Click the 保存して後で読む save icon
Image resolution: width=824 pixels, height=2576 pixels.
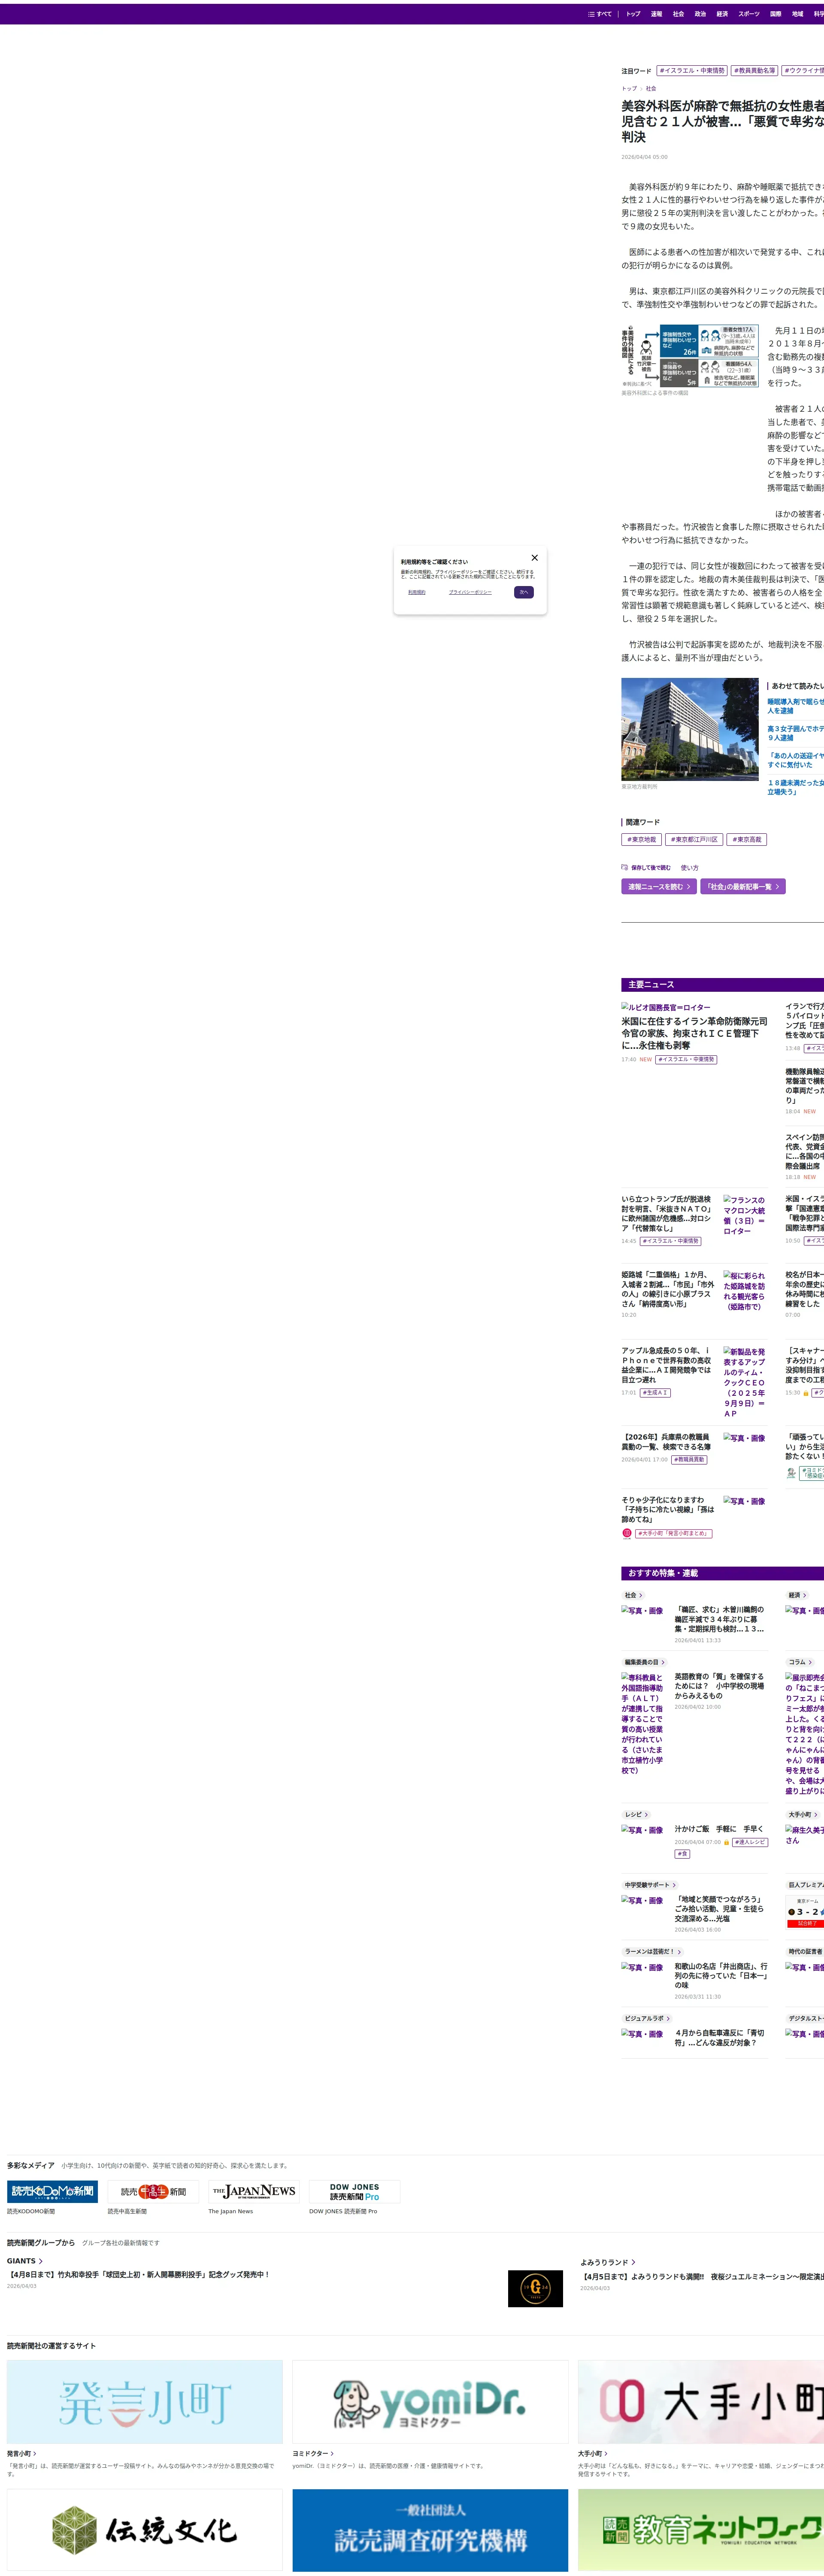pos(625,868)
